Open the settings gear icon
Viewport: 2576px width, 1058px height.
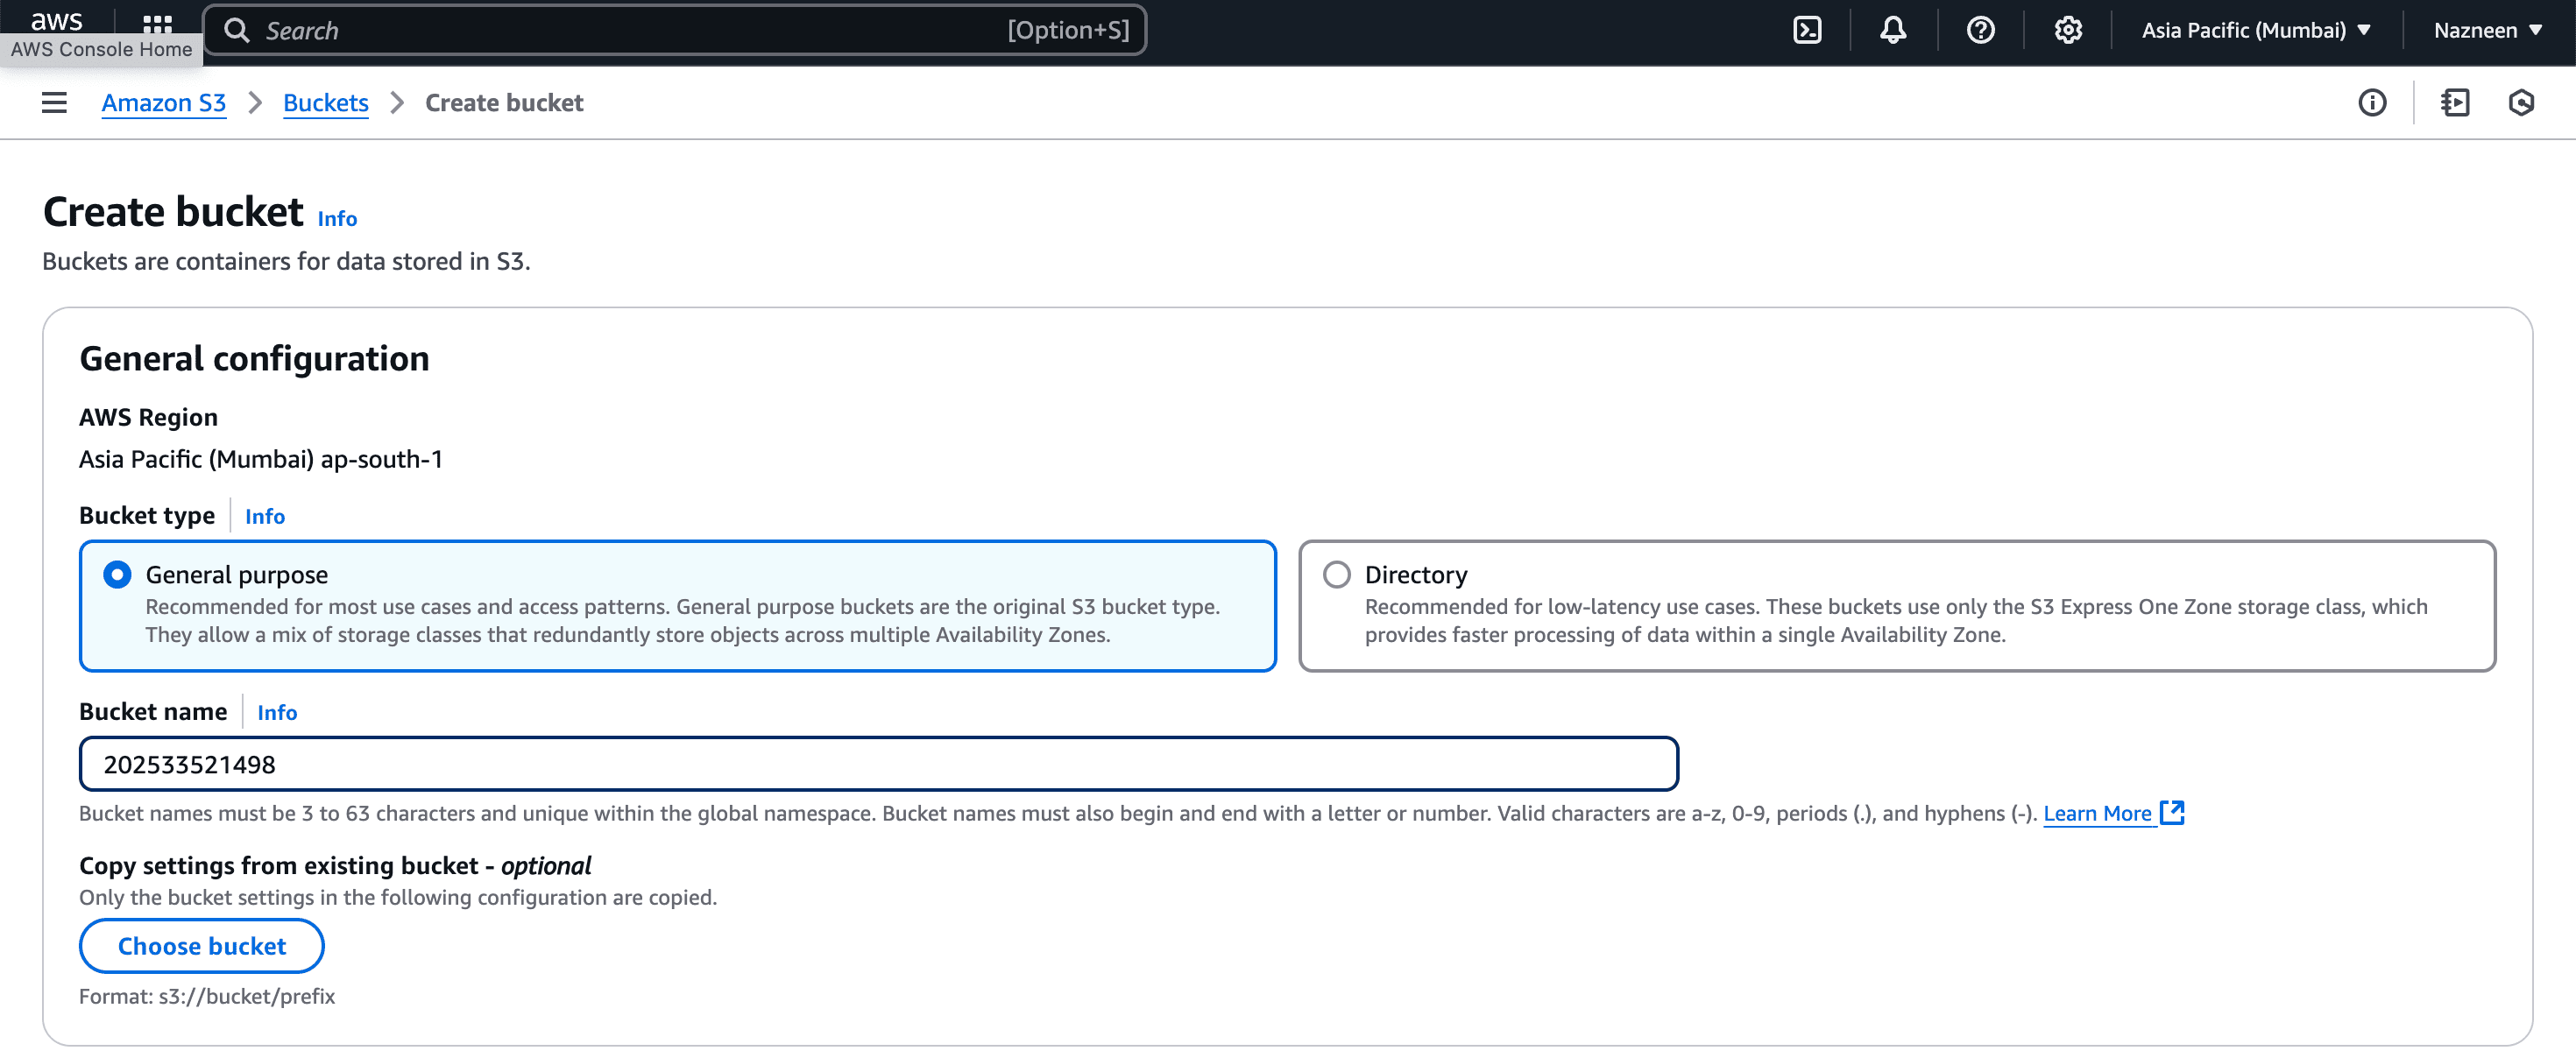pyautogui.click(x=2068, y=30)
